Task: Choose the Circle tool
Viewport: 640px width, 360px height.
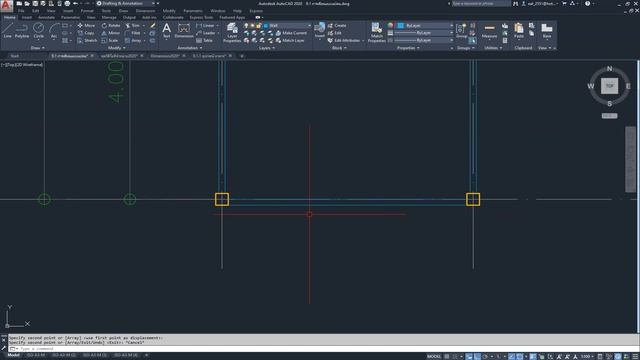Action: [38, 31]
